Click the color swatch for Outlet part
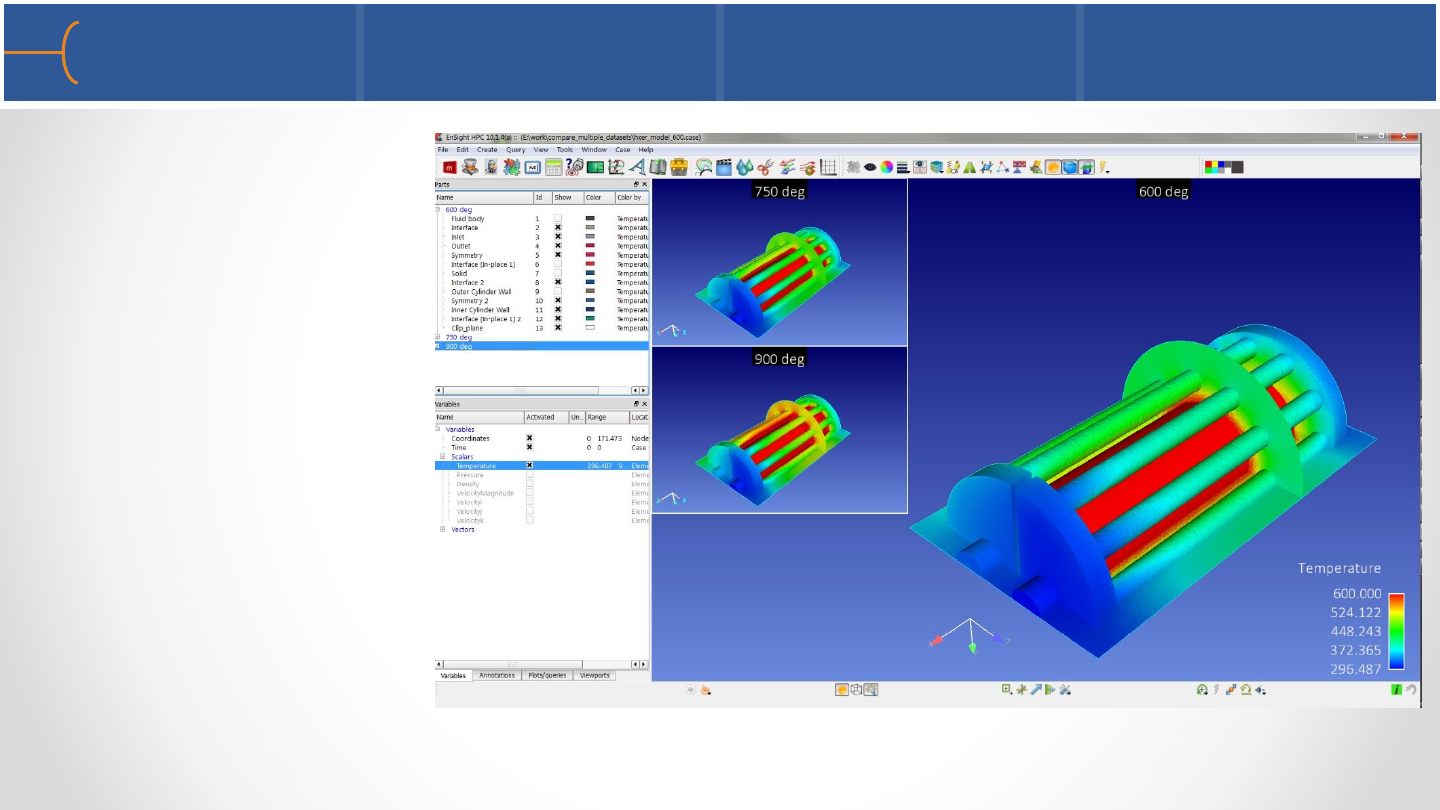The width and height of the screenshot is (1440, 810). point(590,246)
